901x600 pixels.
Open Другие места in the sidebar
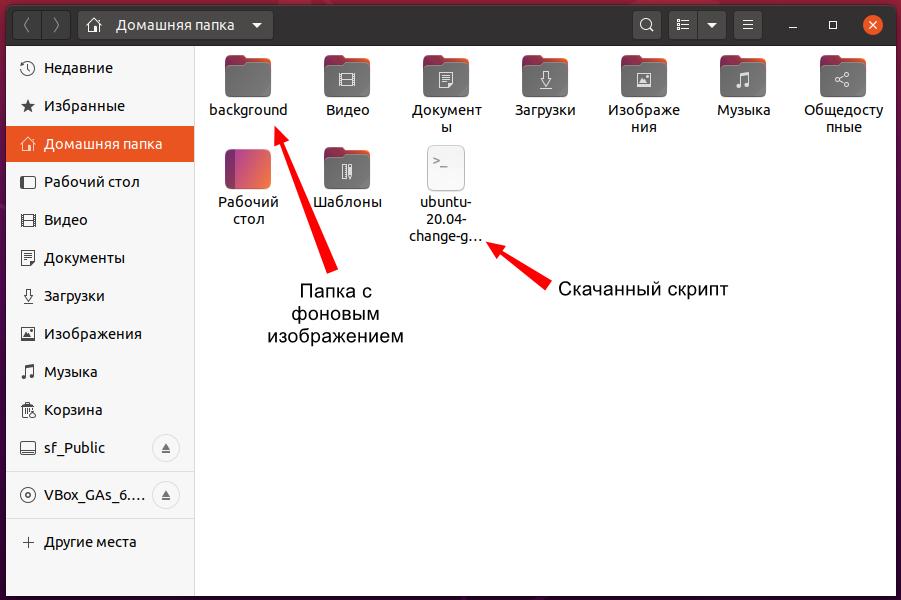(100, 542)
